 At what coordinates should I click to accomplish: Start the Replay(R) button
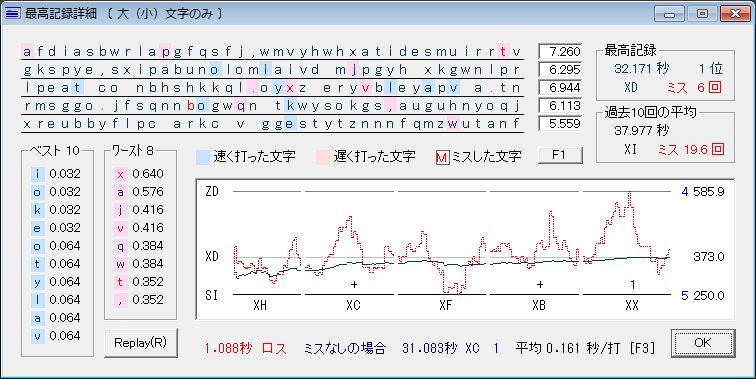coord(140,343)
